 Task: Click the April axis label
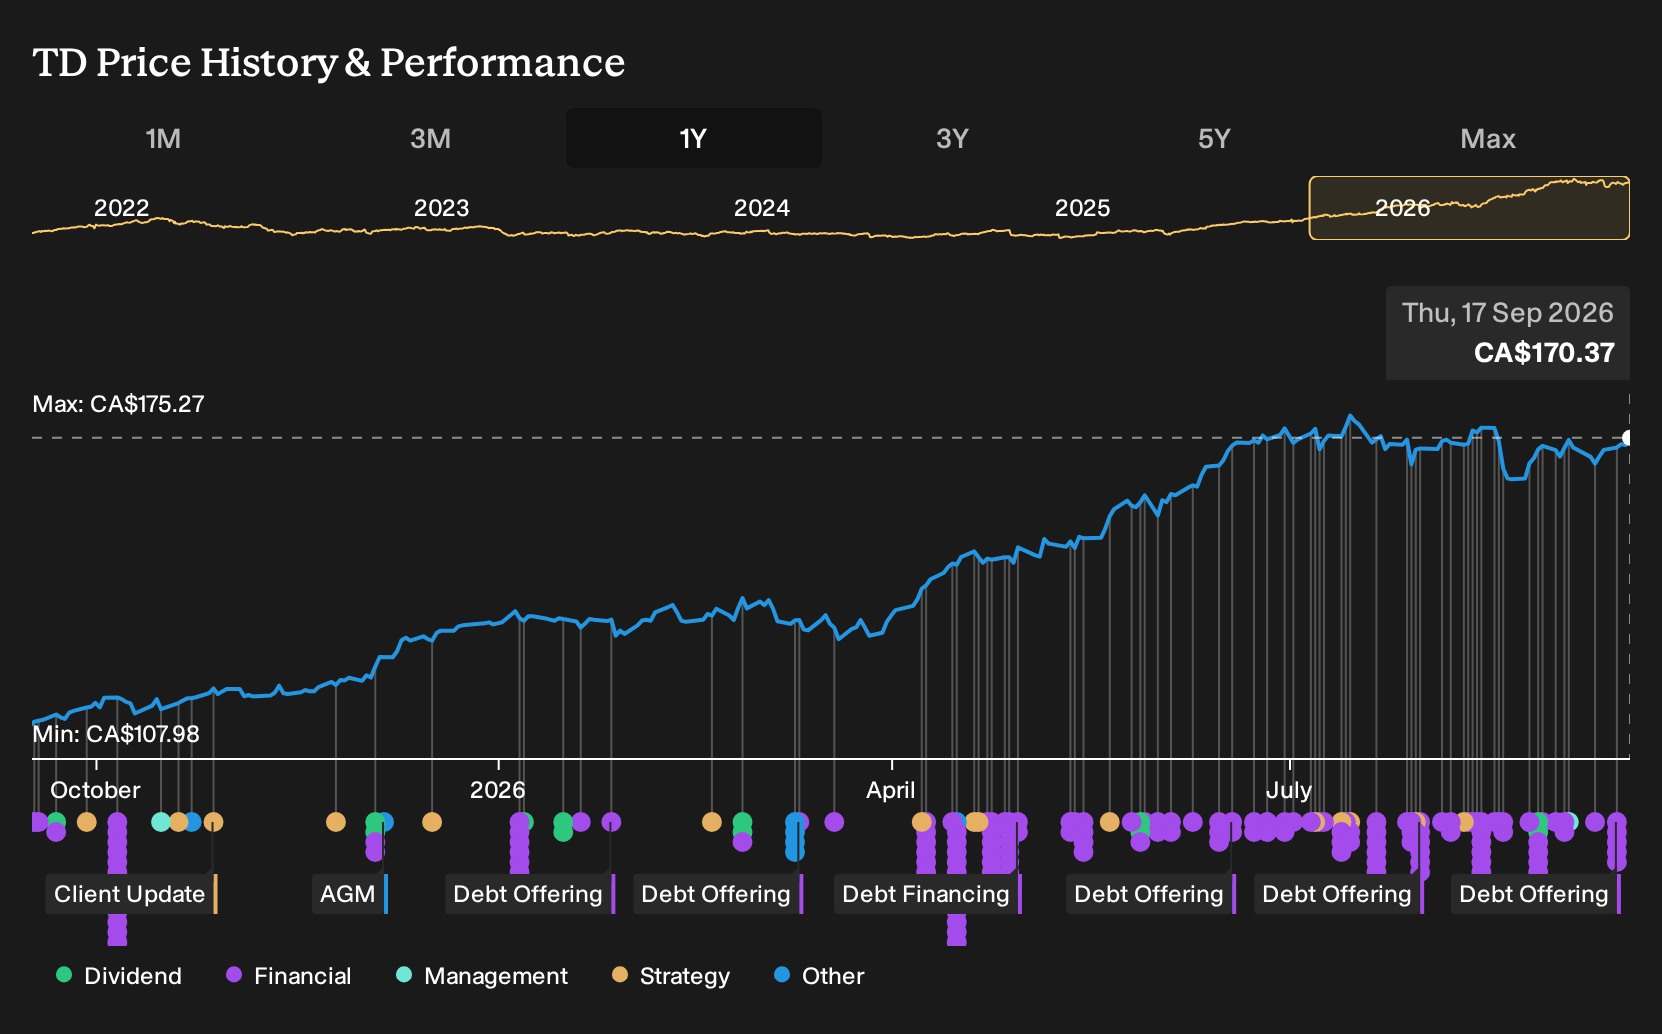coord(890,790)
